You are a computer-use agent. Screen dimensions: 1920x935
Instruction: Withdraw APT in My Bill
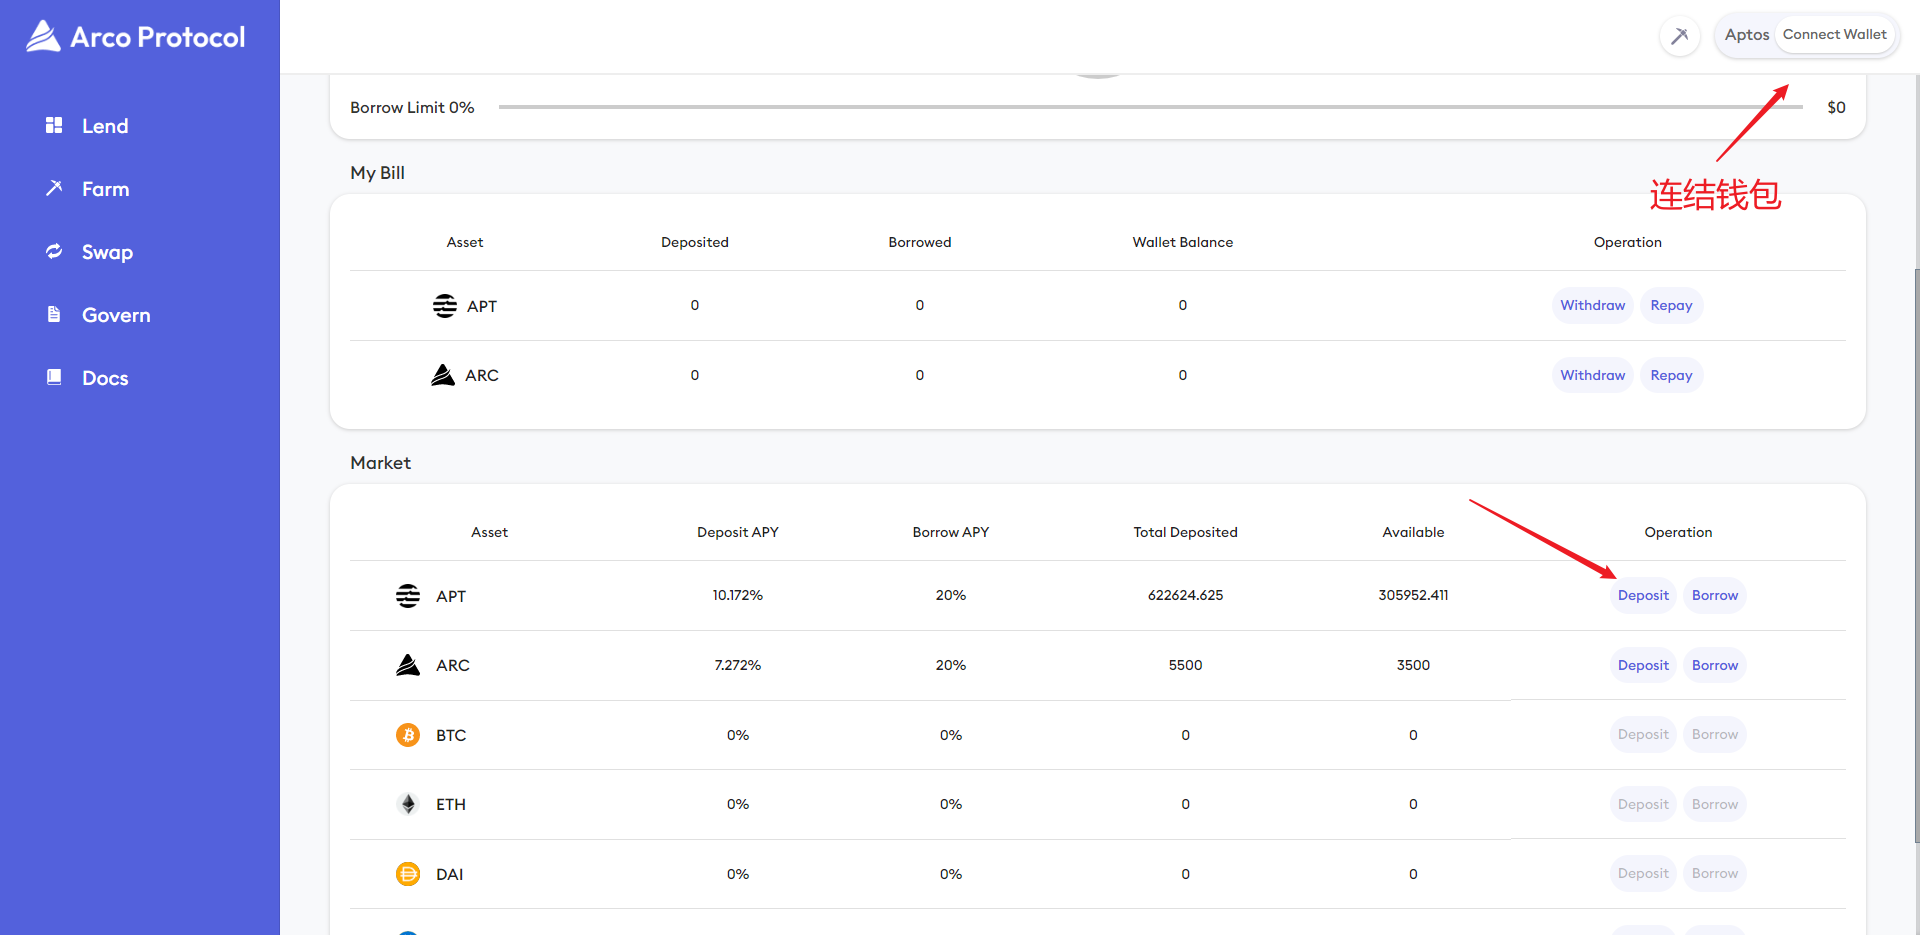(x=1592, y=305)
